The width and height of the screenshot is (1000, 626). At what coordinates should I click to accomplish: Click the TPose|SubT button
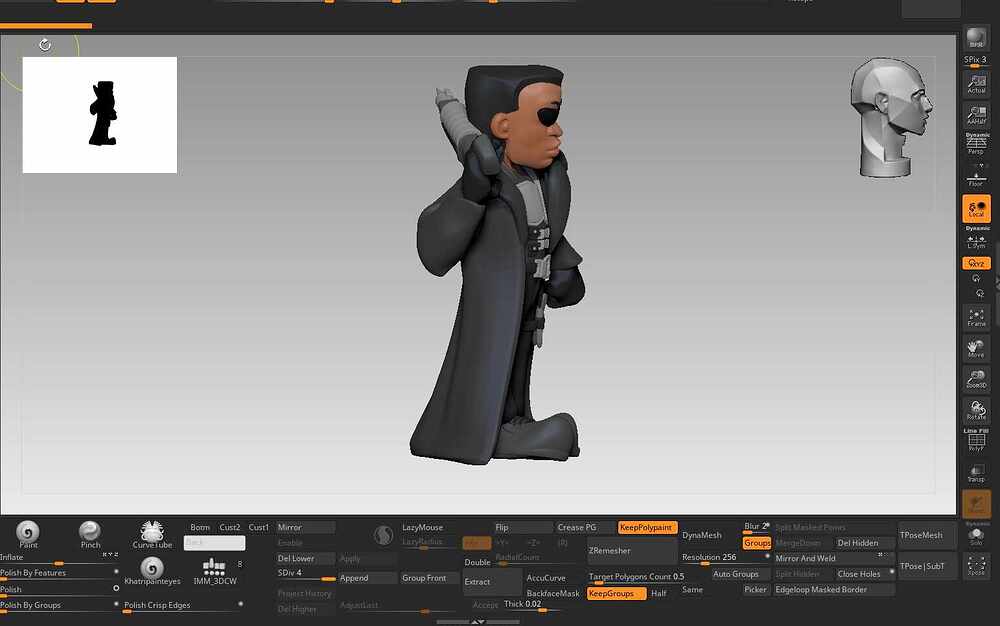point(927,566)
